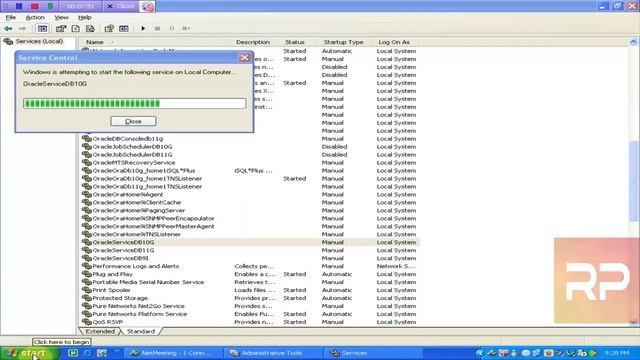Open the Help menu
Image resolution: width=640 pixels, height=360 pixels.
click(84, 18)
